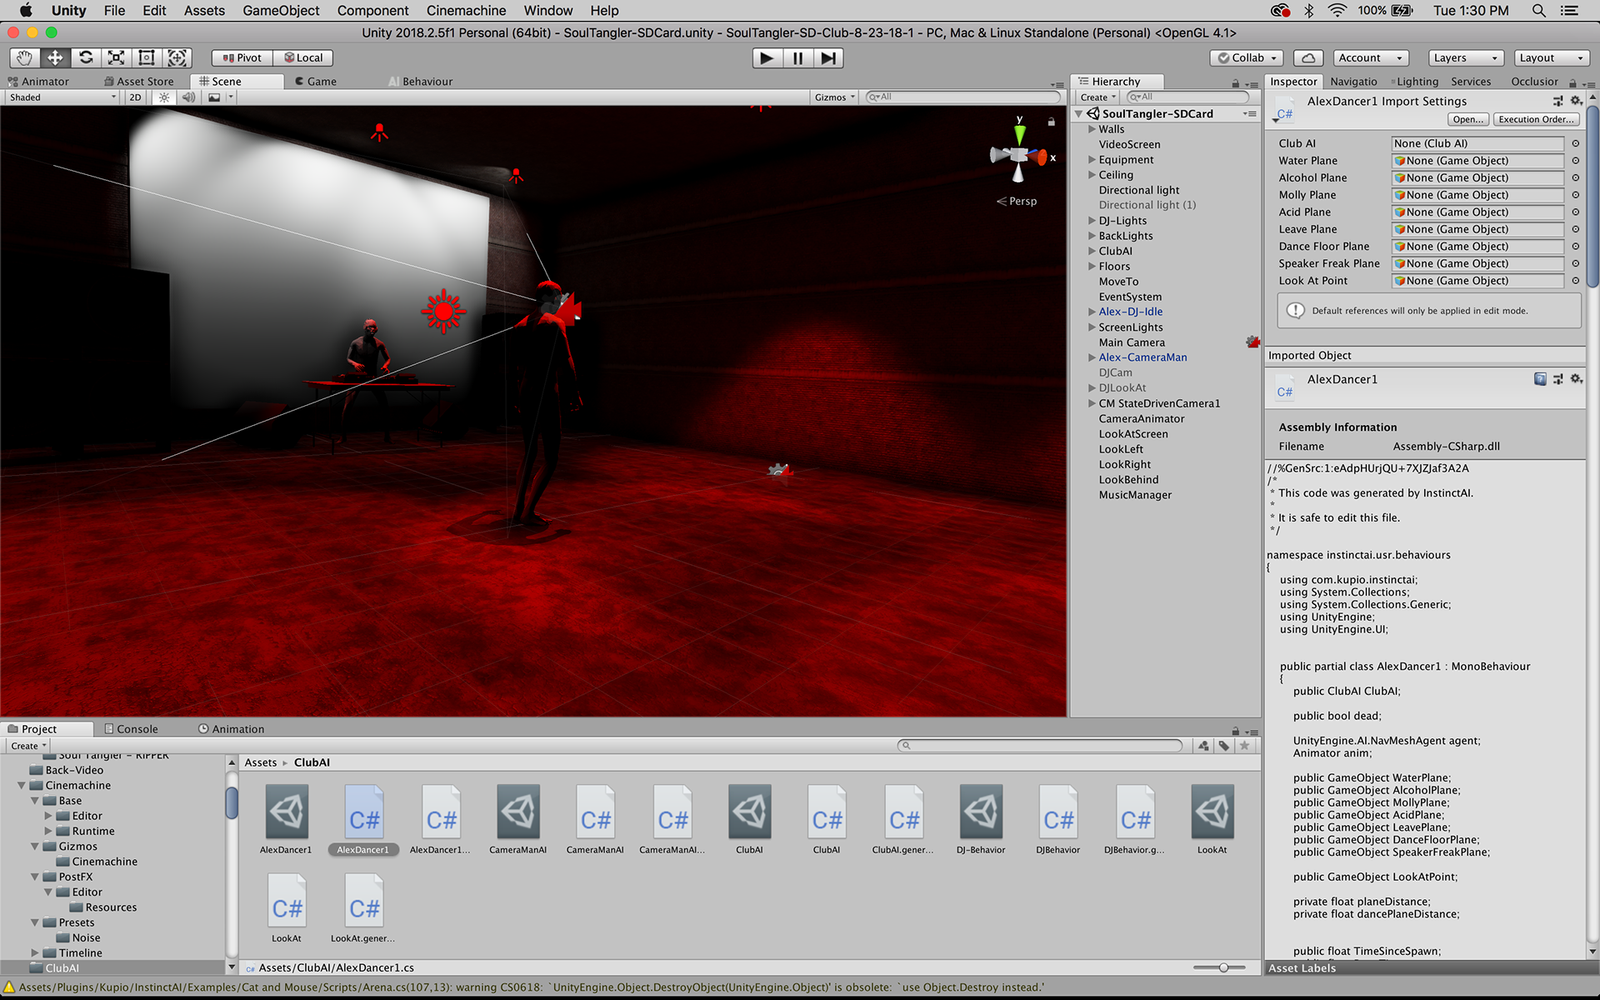
Task: Open the Gizmos dropdown
Action: [834, 97]
